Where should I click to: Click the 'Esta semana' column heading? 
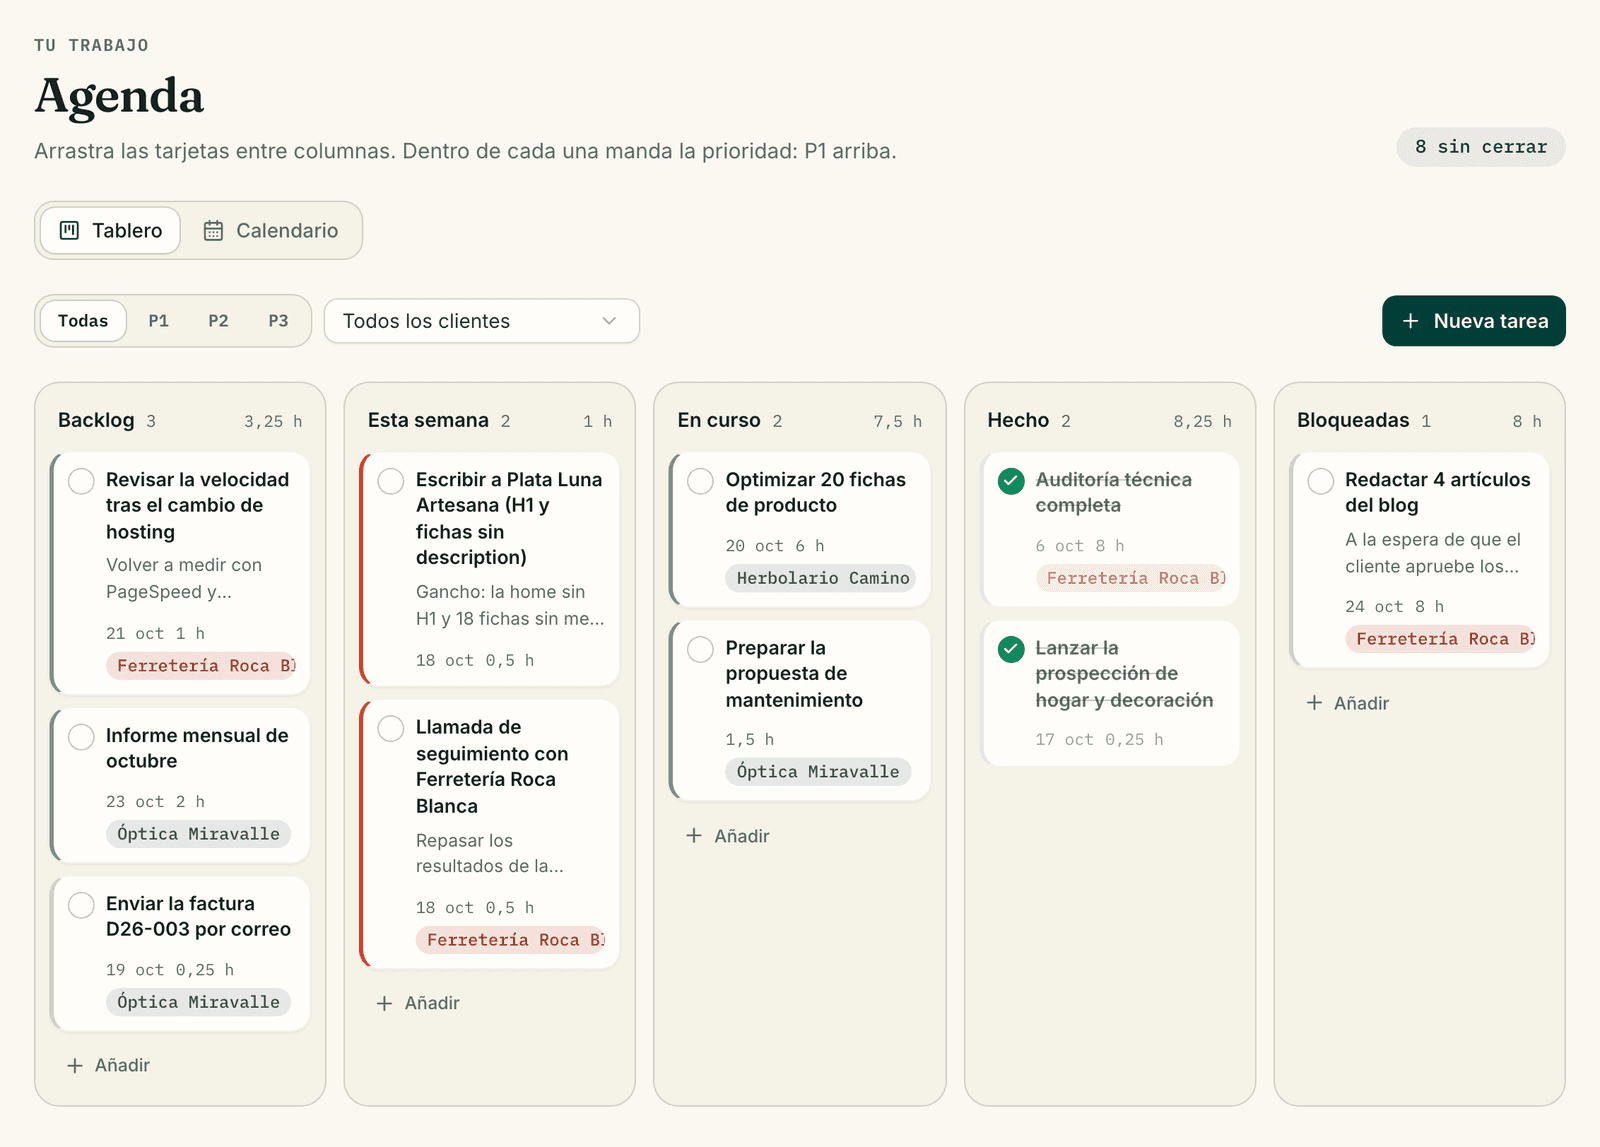(428, 420)
